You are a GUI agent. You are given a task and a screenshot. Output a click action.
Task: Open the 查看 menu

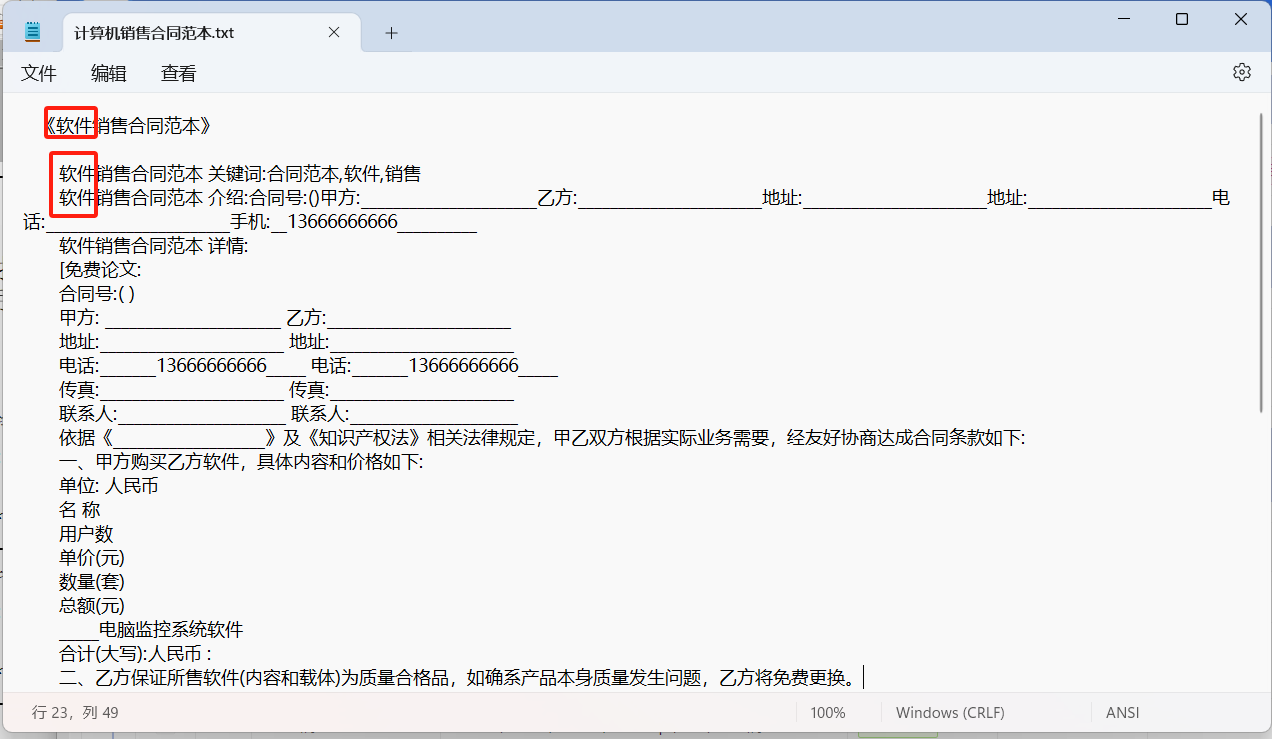pyautogui.click(x=177, y=73)
